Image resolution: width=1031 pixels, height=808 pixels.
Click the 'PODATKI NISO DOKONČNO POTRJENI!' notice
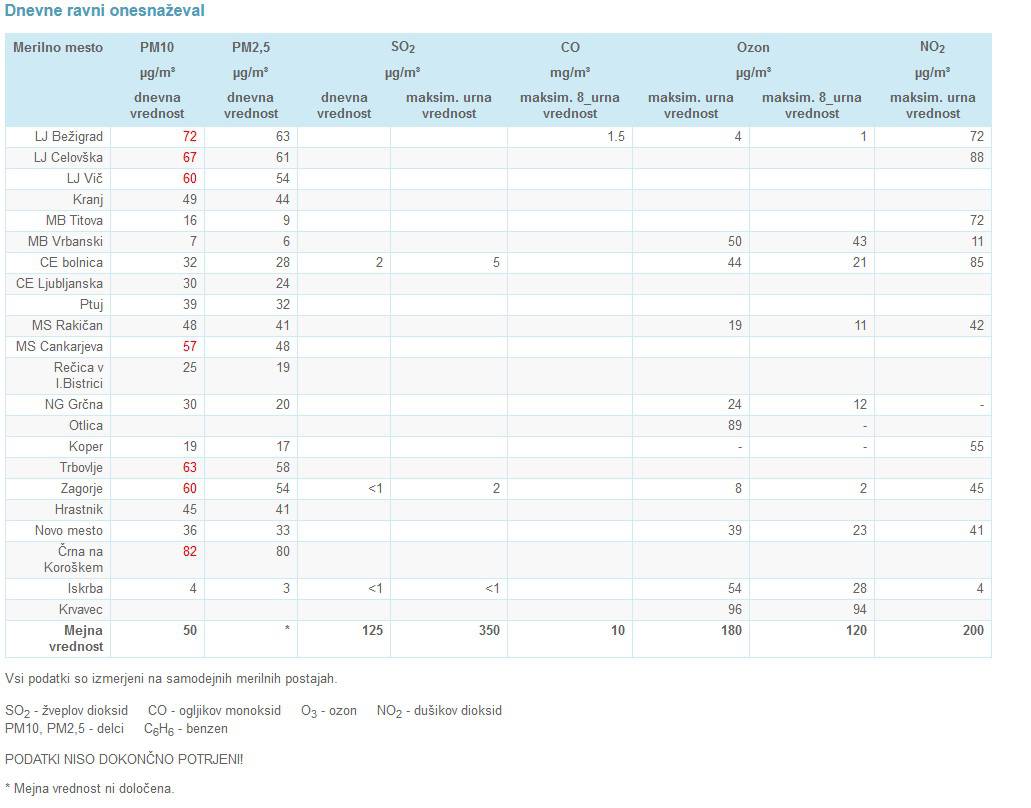[x=124, y=759]
